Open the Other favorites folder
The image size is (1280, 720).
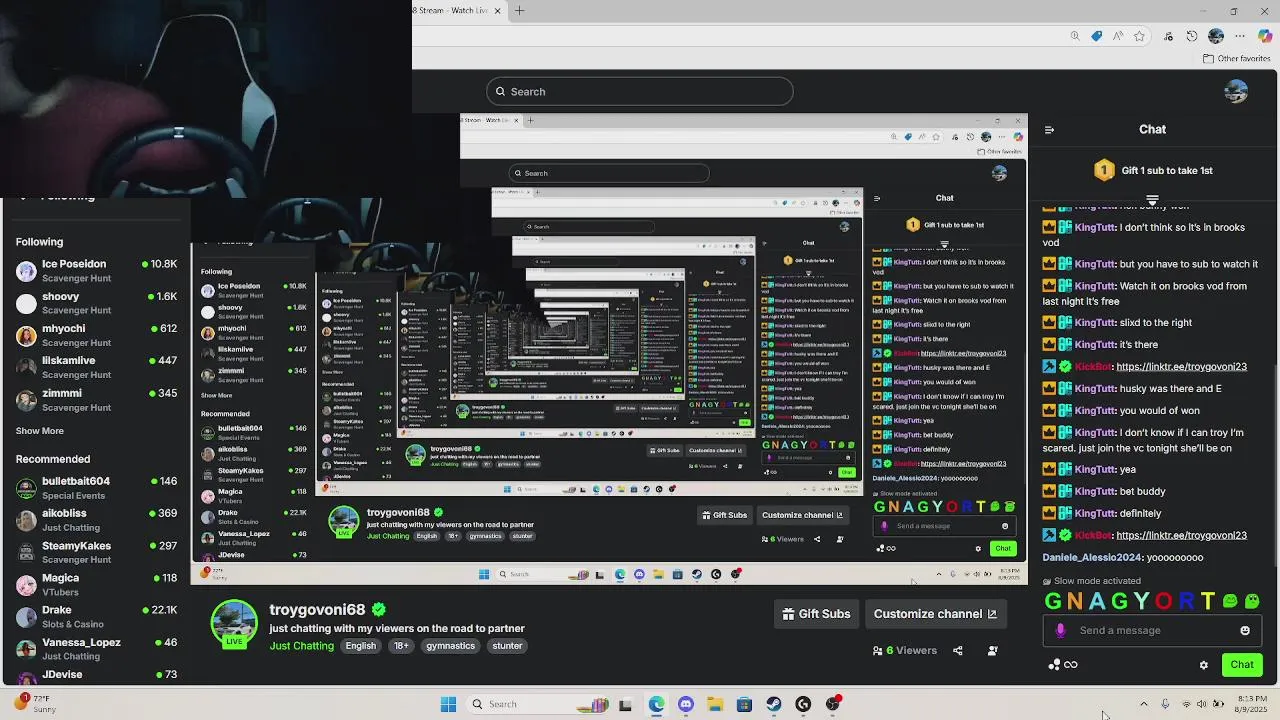tap(1236, 59)
